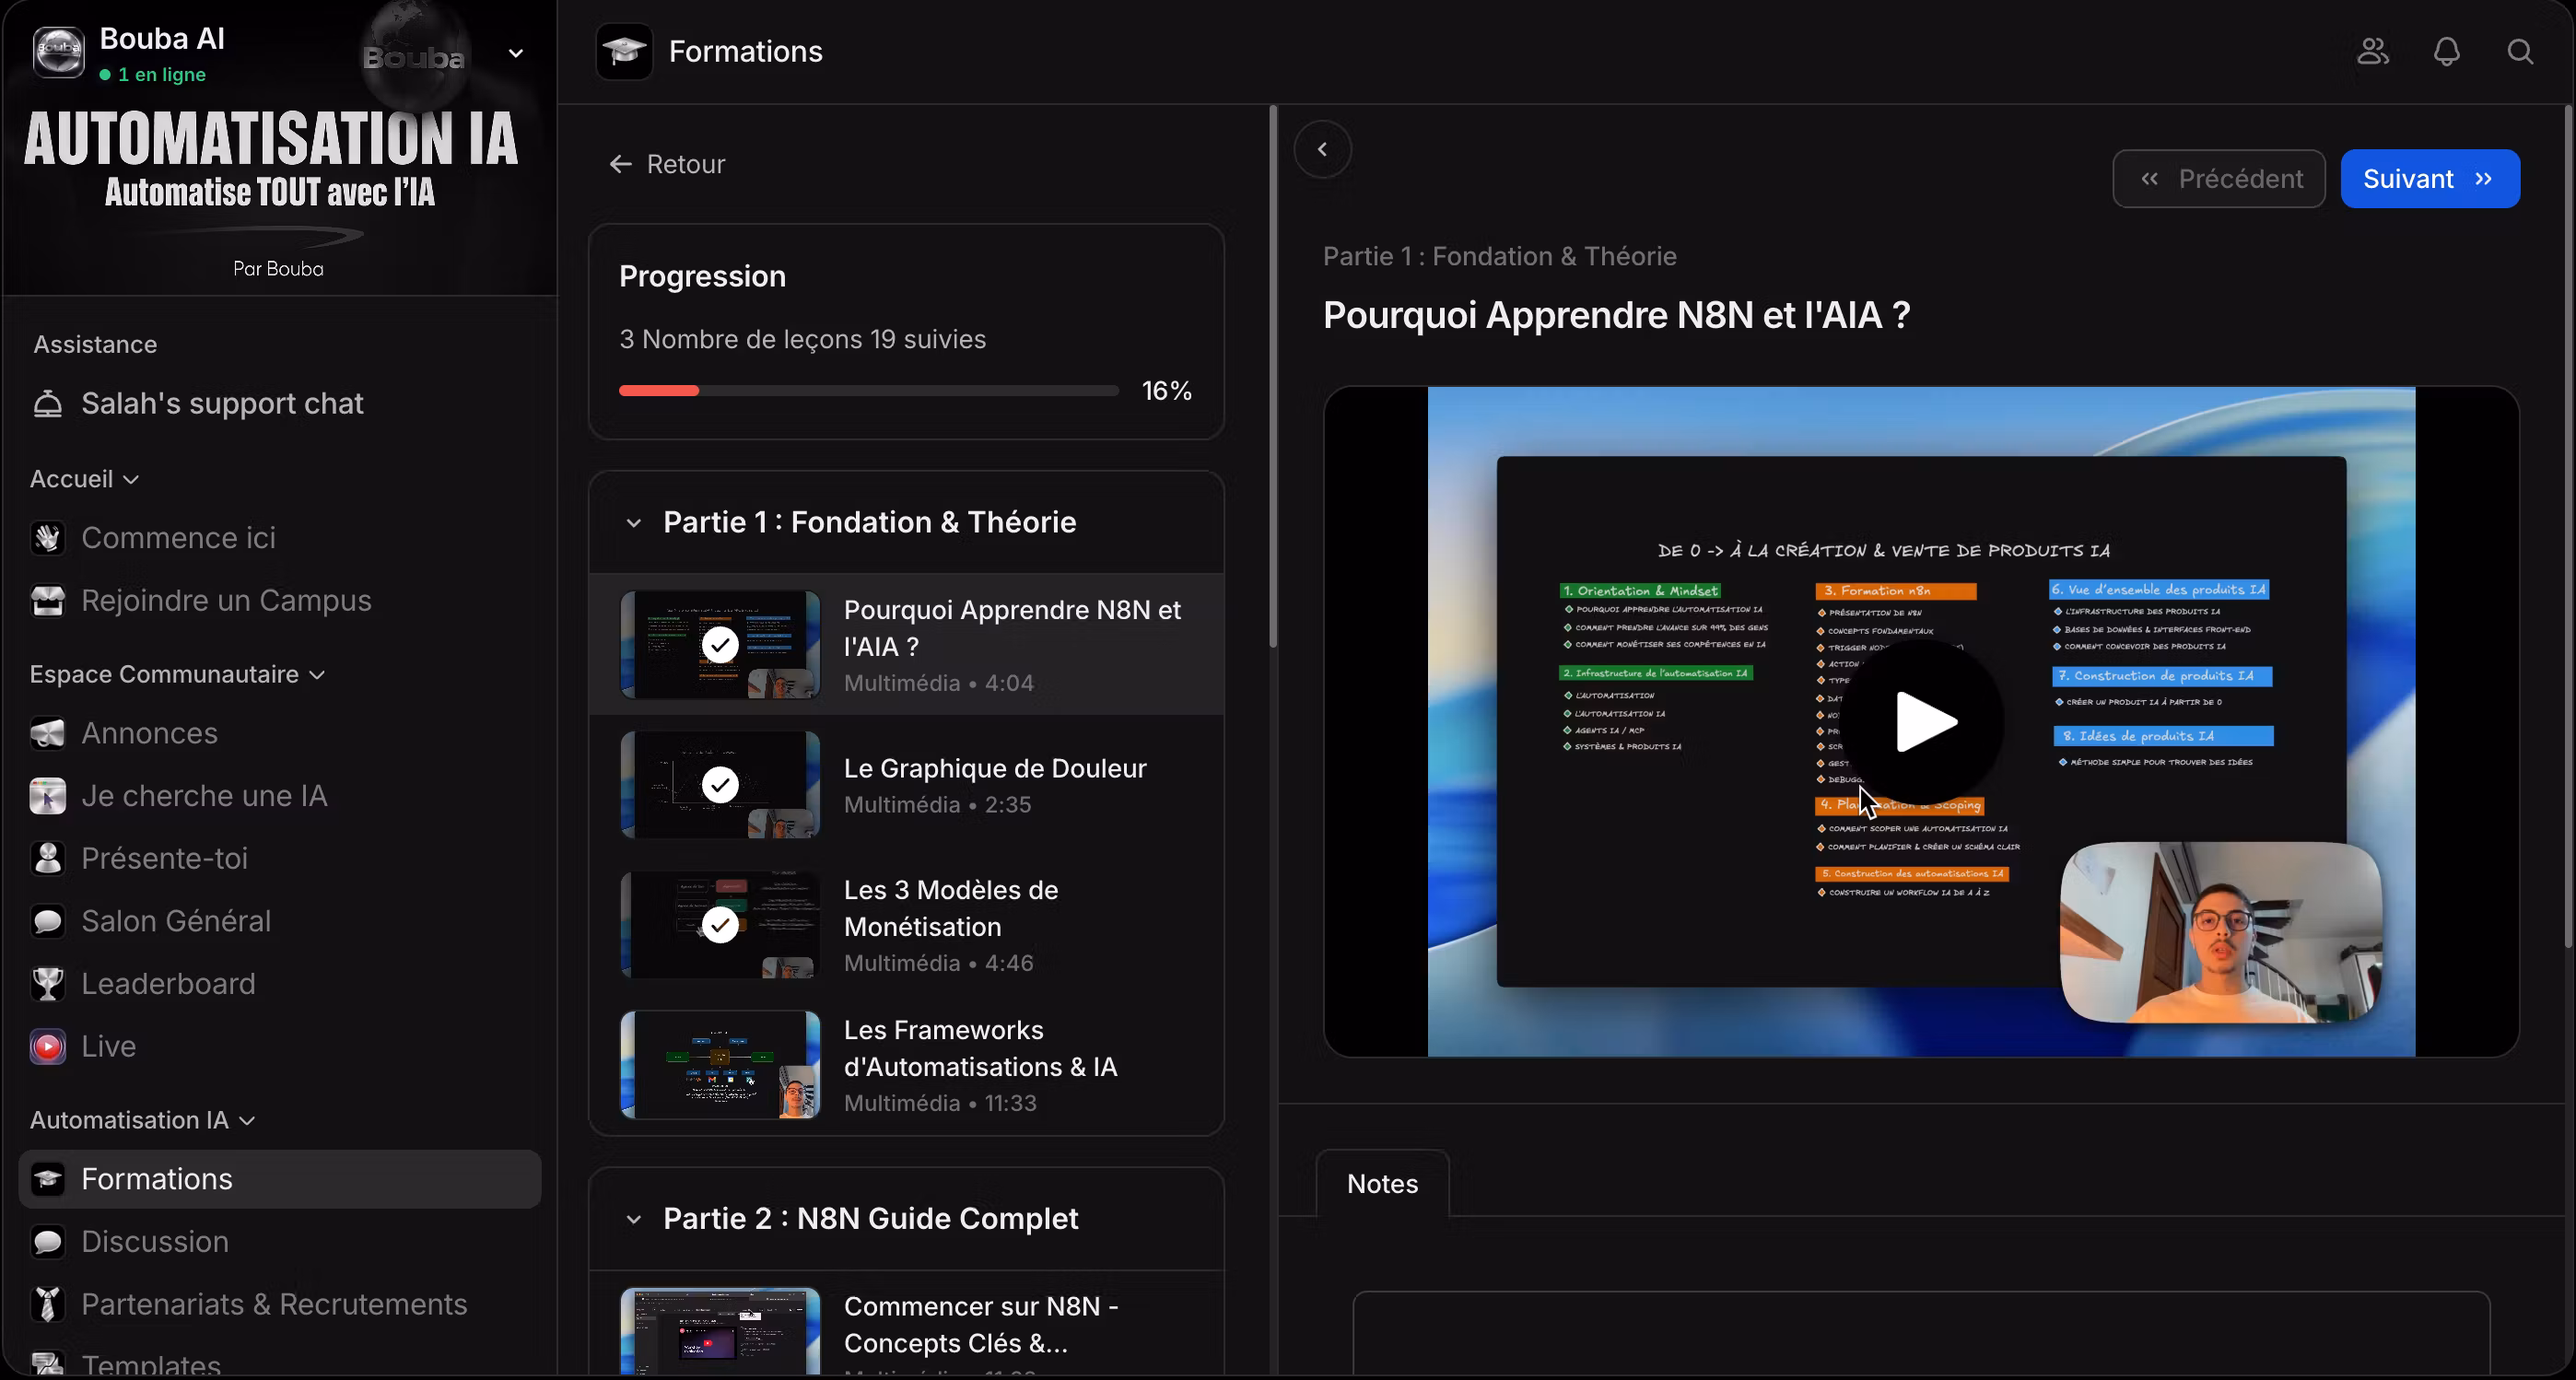Click the Partenariats & Recrutements tie icon
2576x1380 pixels.
click(47, 1305)
